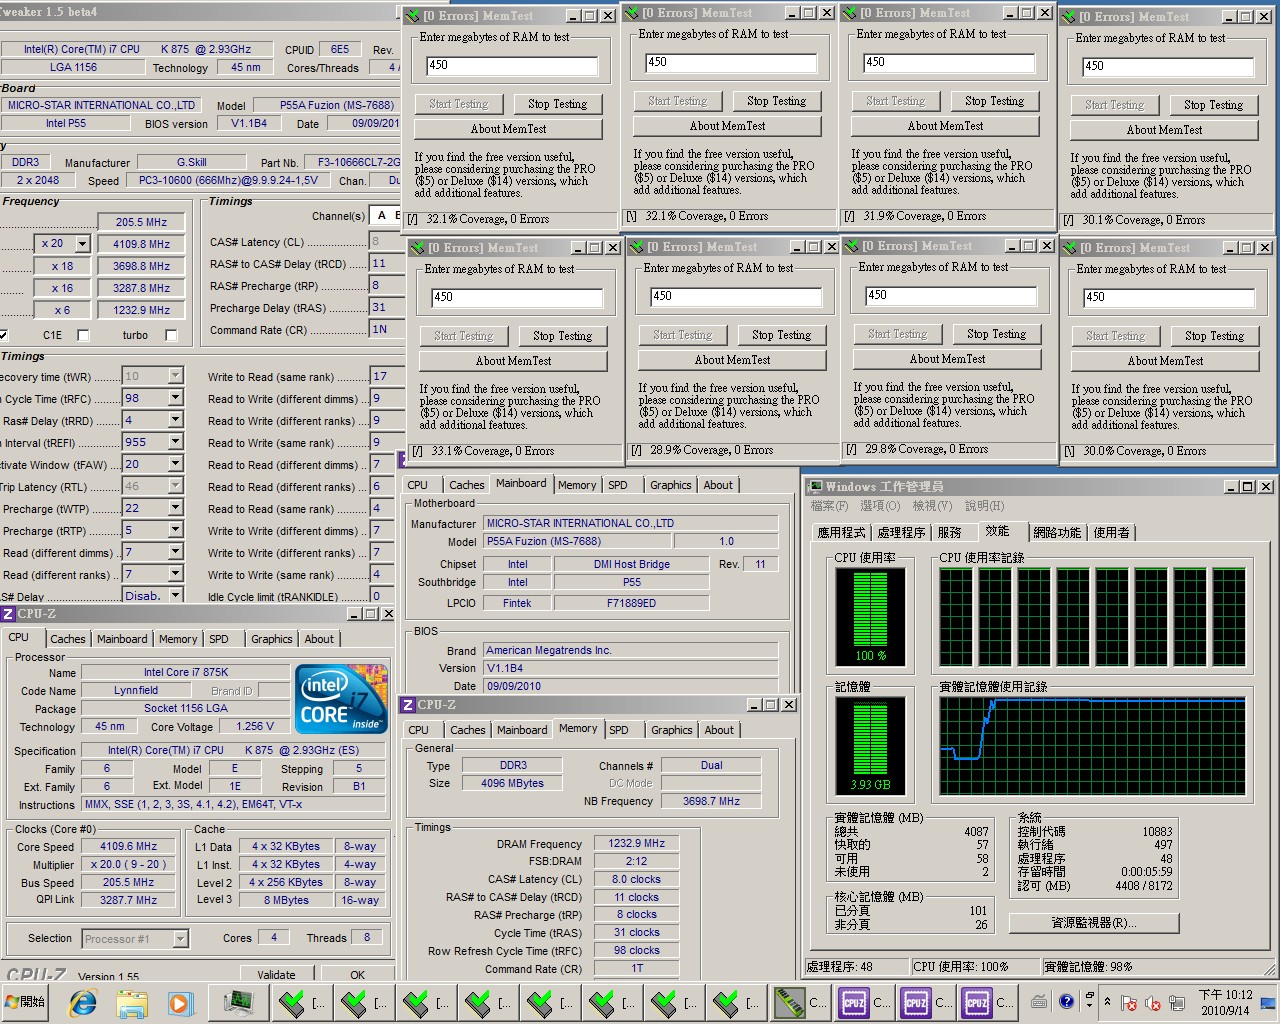Open the action center flag tray icon
The width and height of the screenshot is (1280, 1024).
[1129, 1003]
